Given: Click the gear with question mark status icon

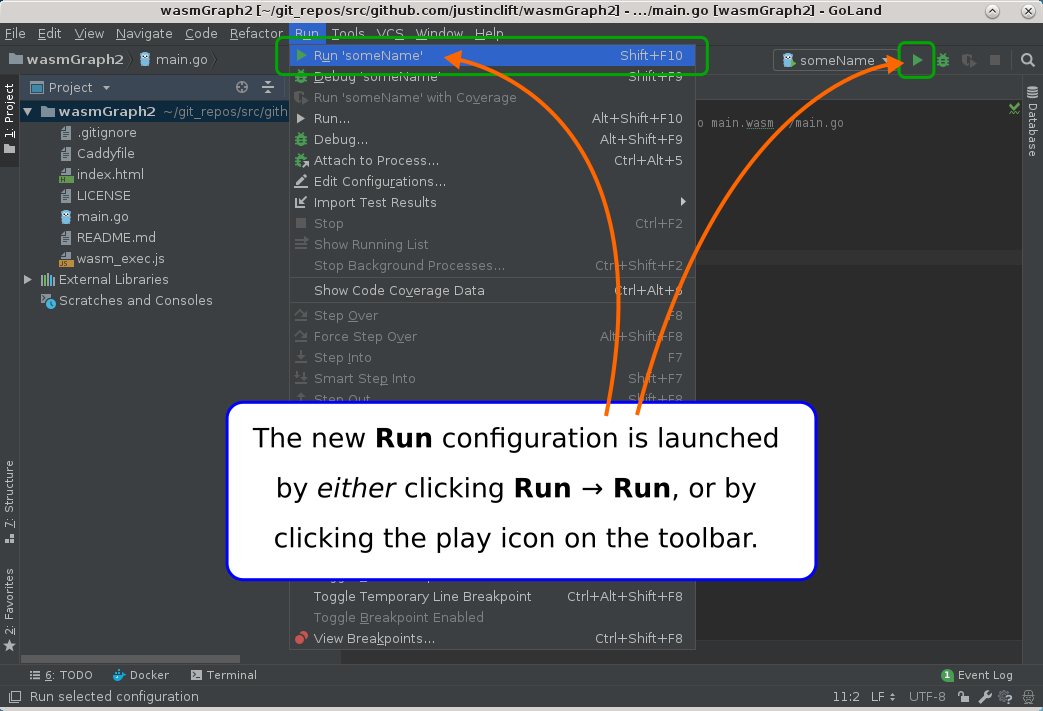Looking at the screenshot, I should [x=1006, y=697].
